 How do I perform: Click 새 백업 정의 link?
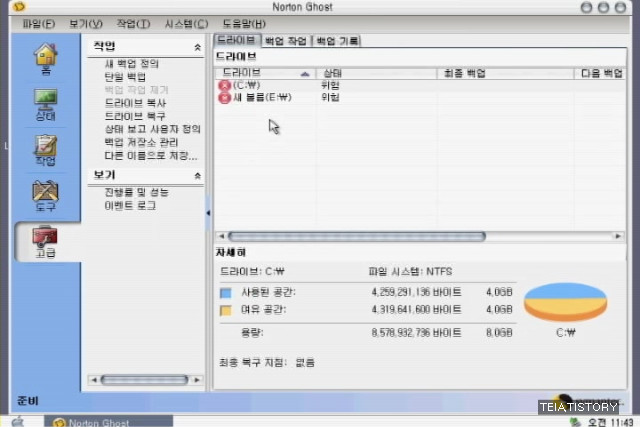pos(131,64)
